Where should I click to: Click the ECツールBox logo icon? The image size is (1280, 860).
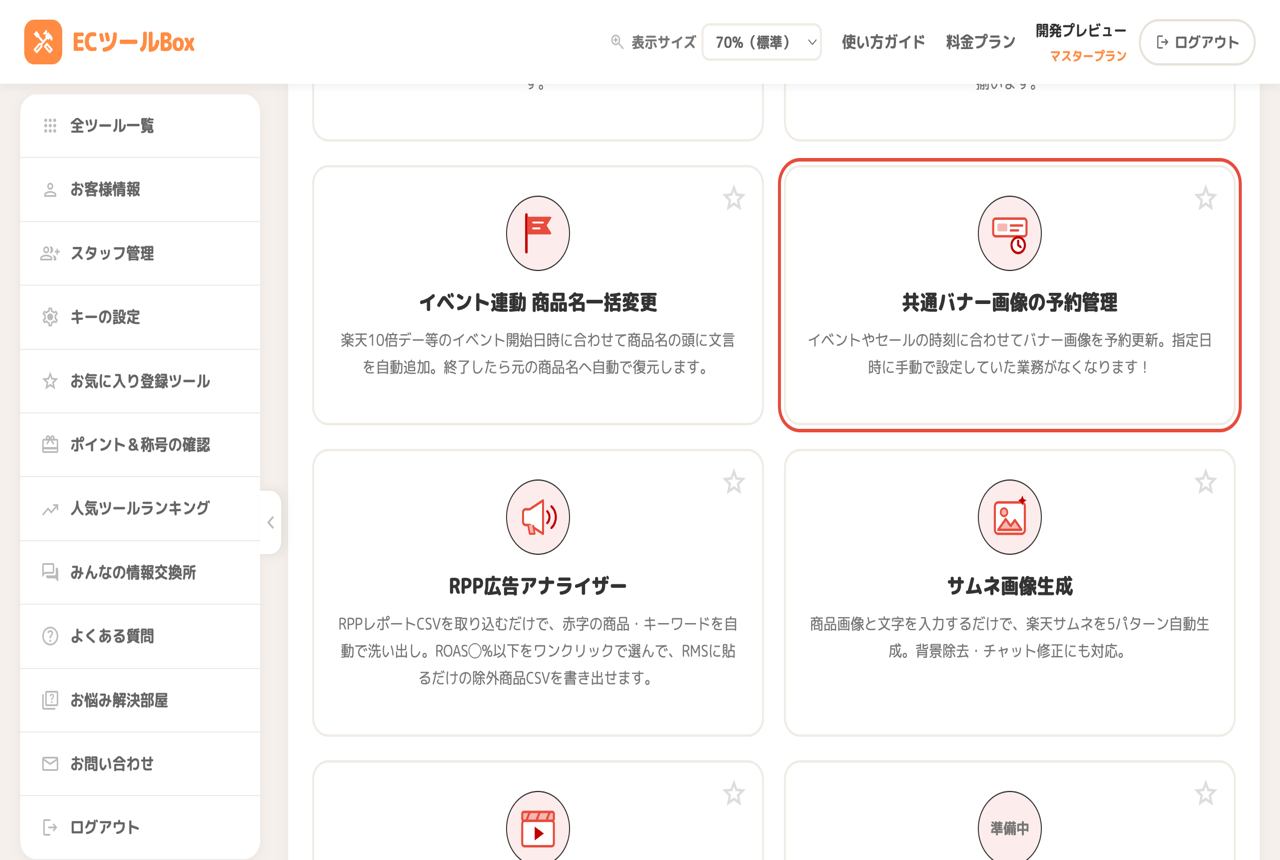click(x=43, y=42)
